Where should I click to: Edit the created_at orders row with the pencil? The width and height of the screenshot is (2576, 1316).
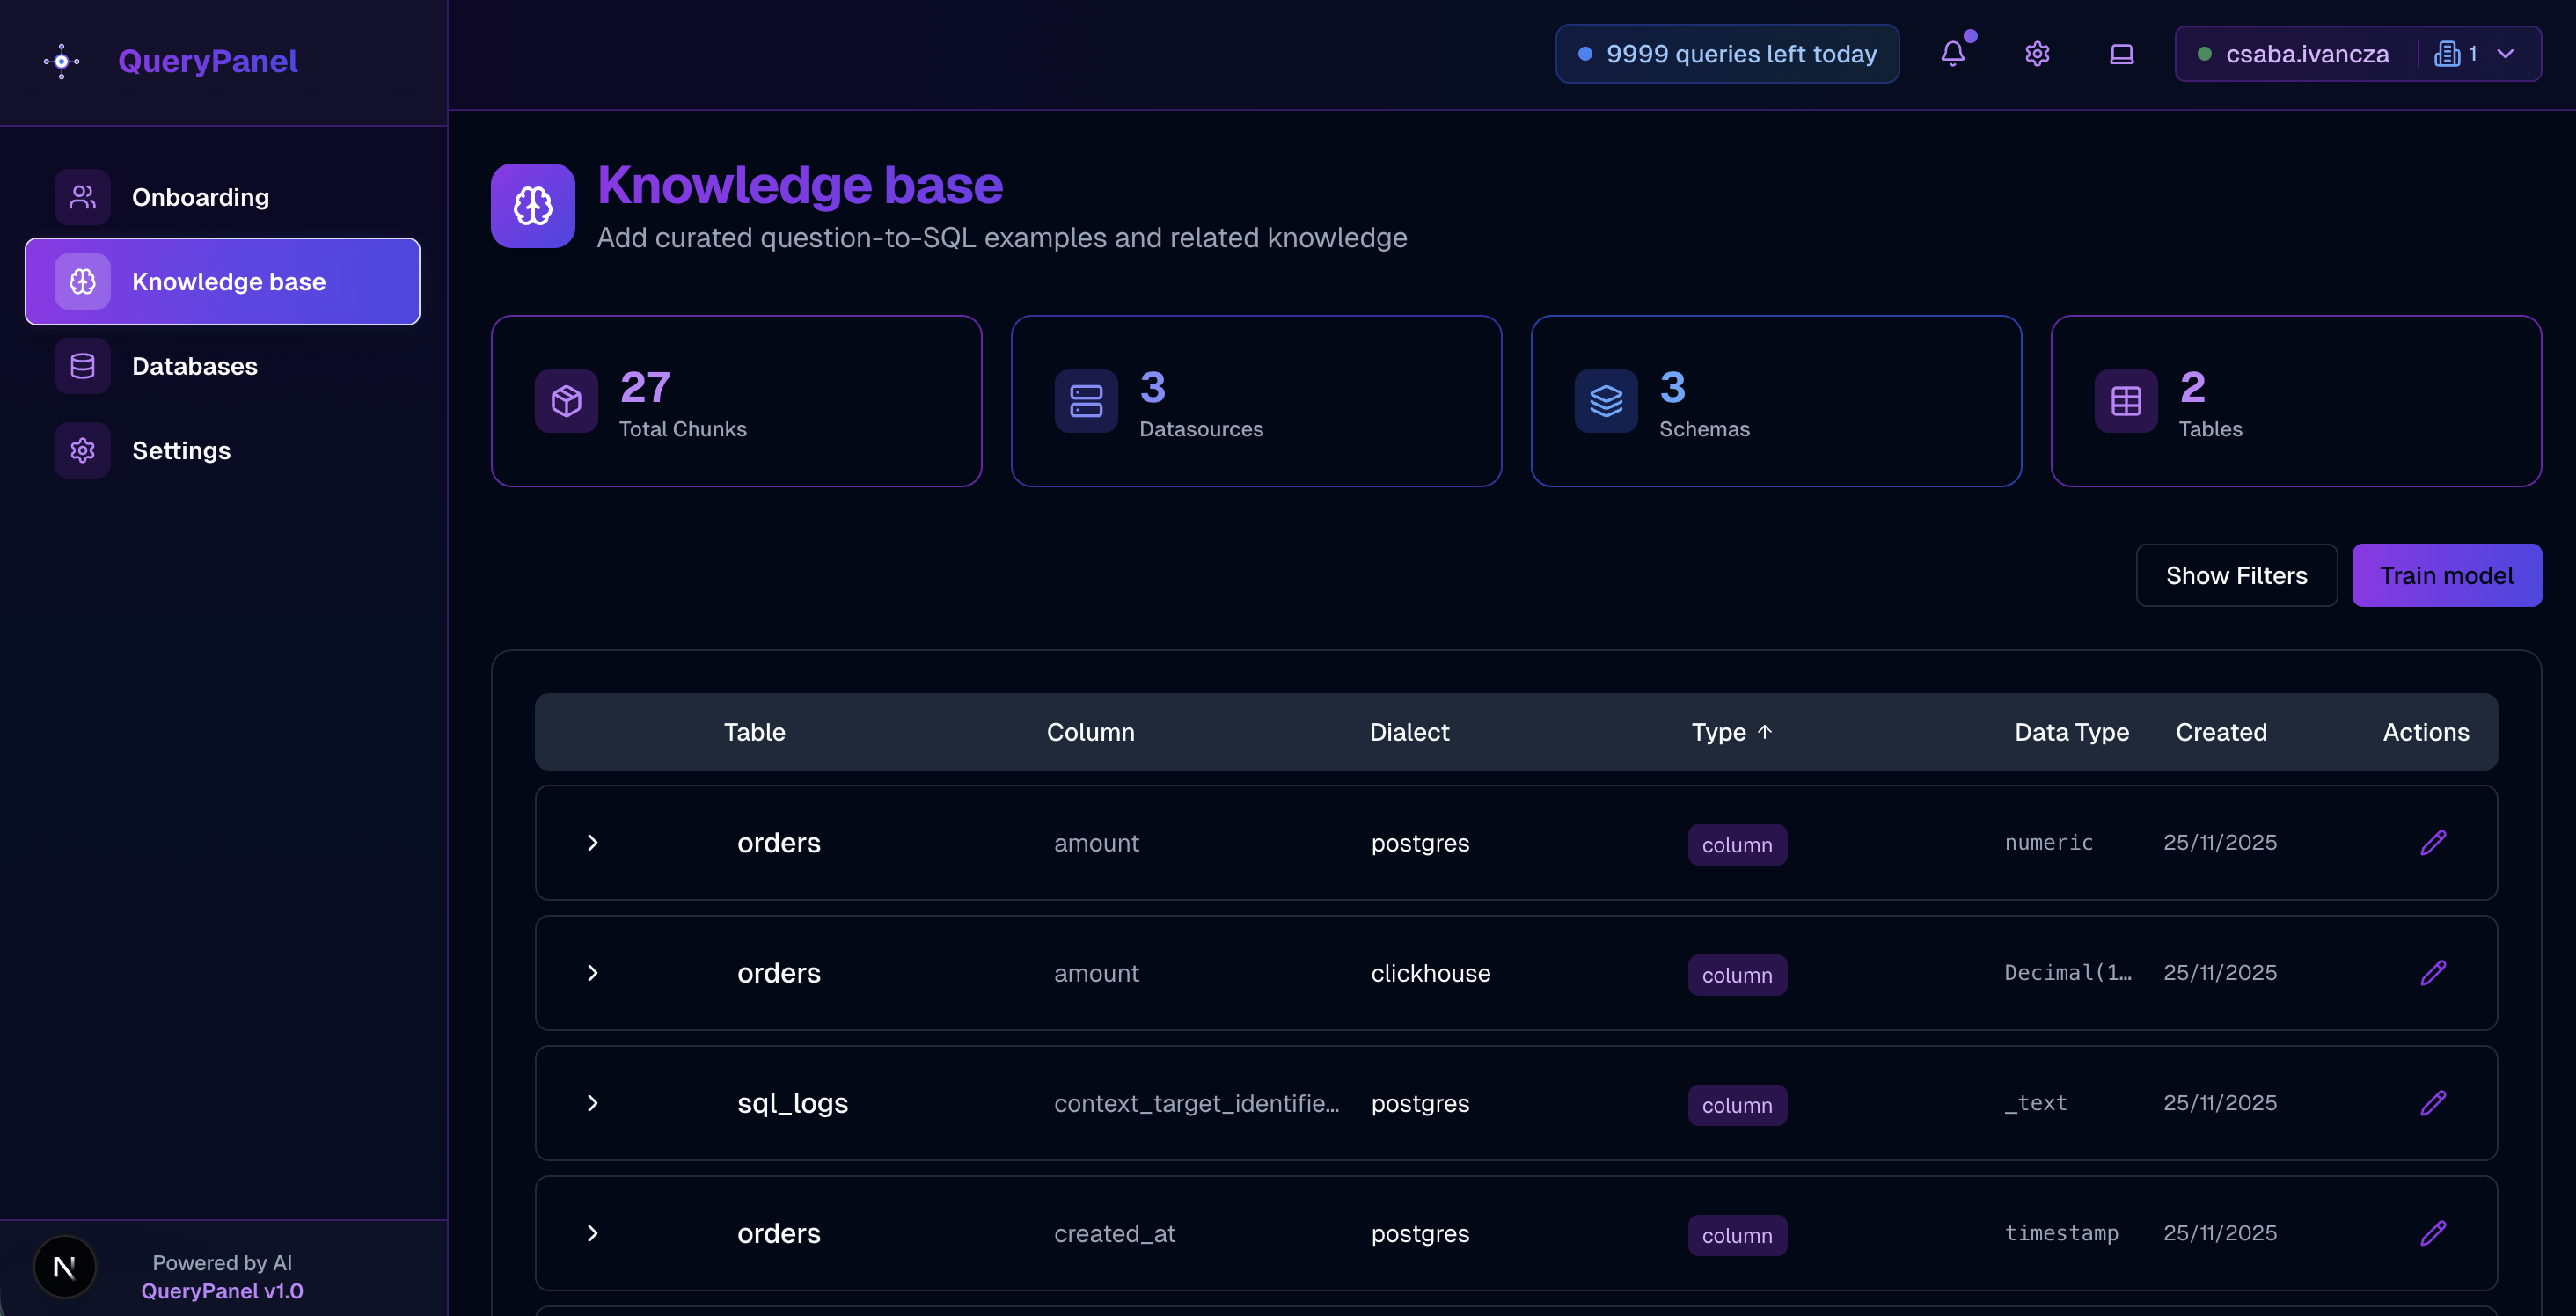2435,1233
